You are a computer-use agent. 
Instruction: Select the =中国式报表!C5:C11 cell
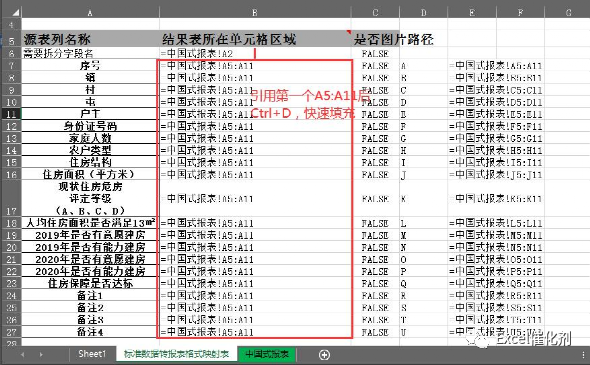pyautogui.click(x=496, y=90)
